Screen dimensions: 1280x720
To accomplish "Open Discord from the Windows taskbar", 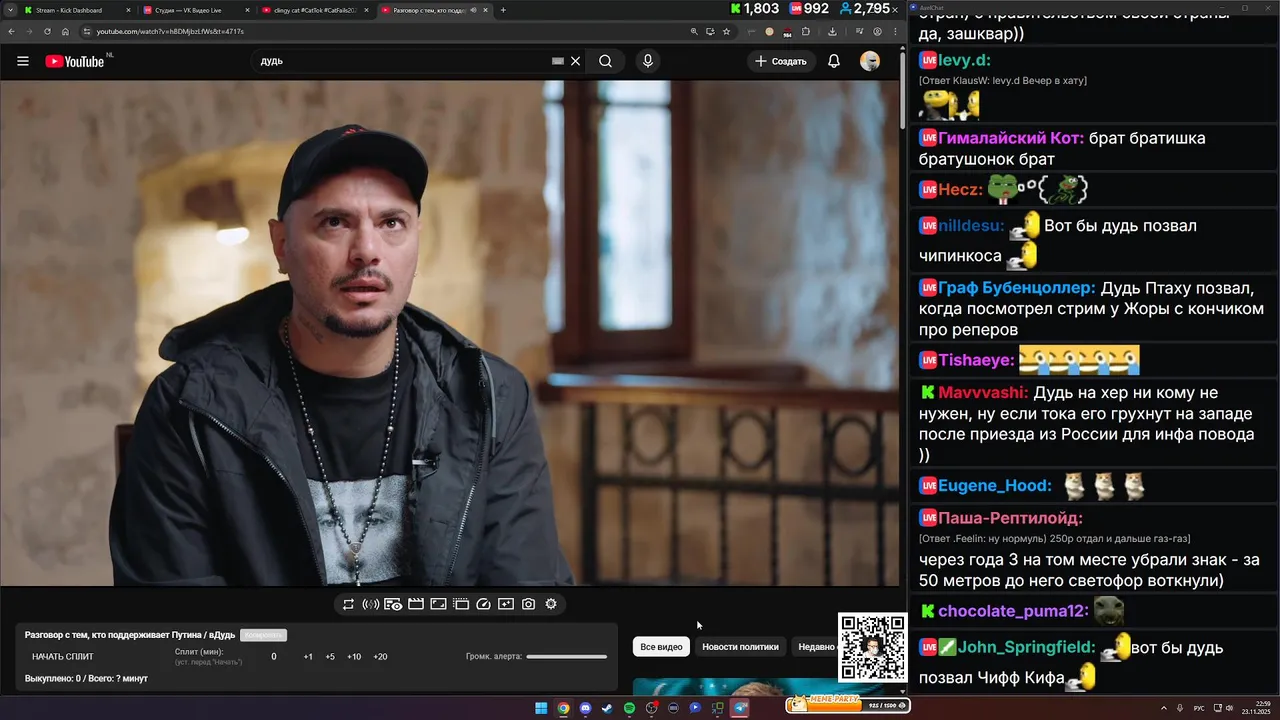I will coord(585,708).
